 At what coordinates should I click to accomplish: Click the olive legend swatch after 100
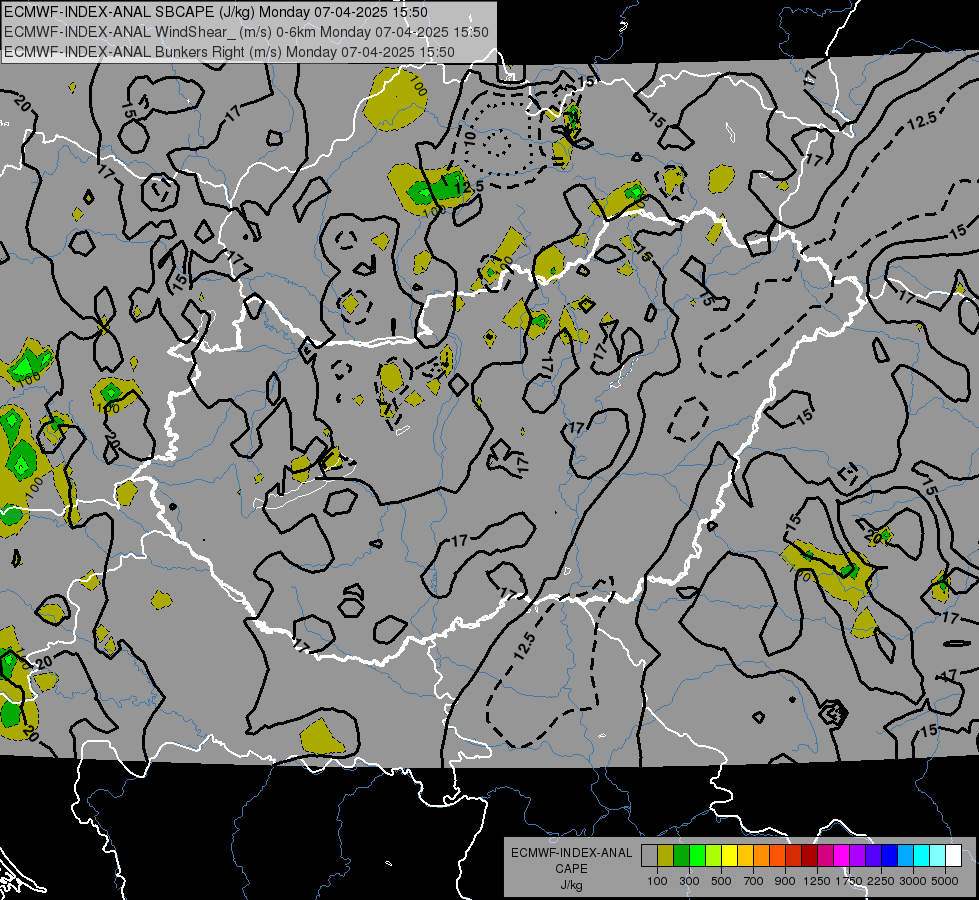[x=666, y=856]
